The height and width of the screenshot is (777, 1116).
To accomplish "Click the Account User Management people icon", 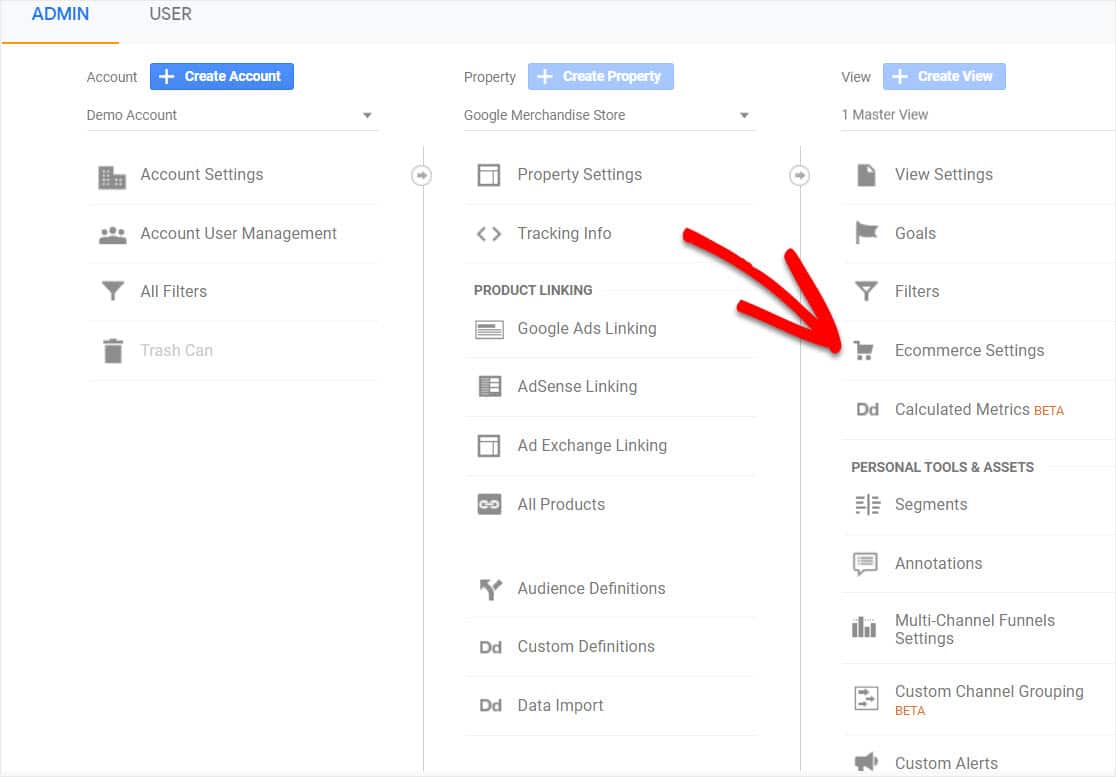I will [112, 235].
